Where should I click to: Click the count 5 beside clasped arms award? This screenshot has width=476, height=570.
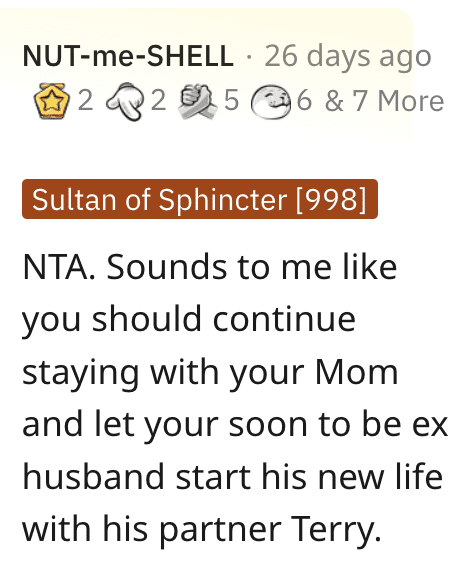pos(232,101)
